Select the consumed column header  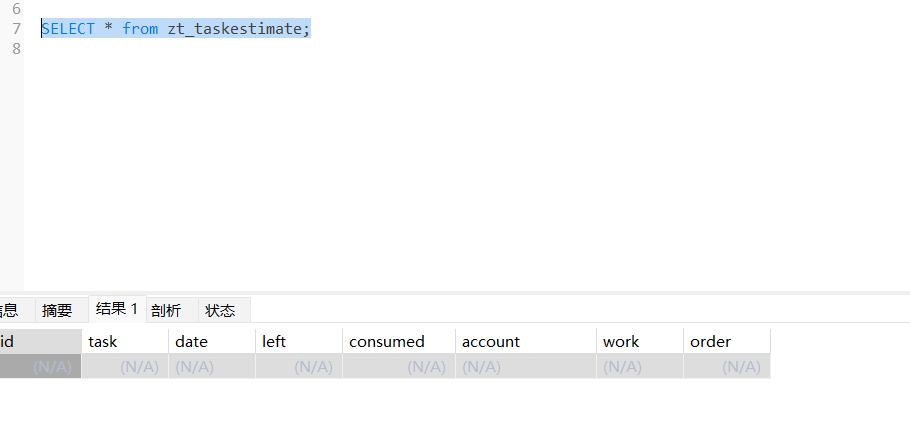tap(398, 341)
